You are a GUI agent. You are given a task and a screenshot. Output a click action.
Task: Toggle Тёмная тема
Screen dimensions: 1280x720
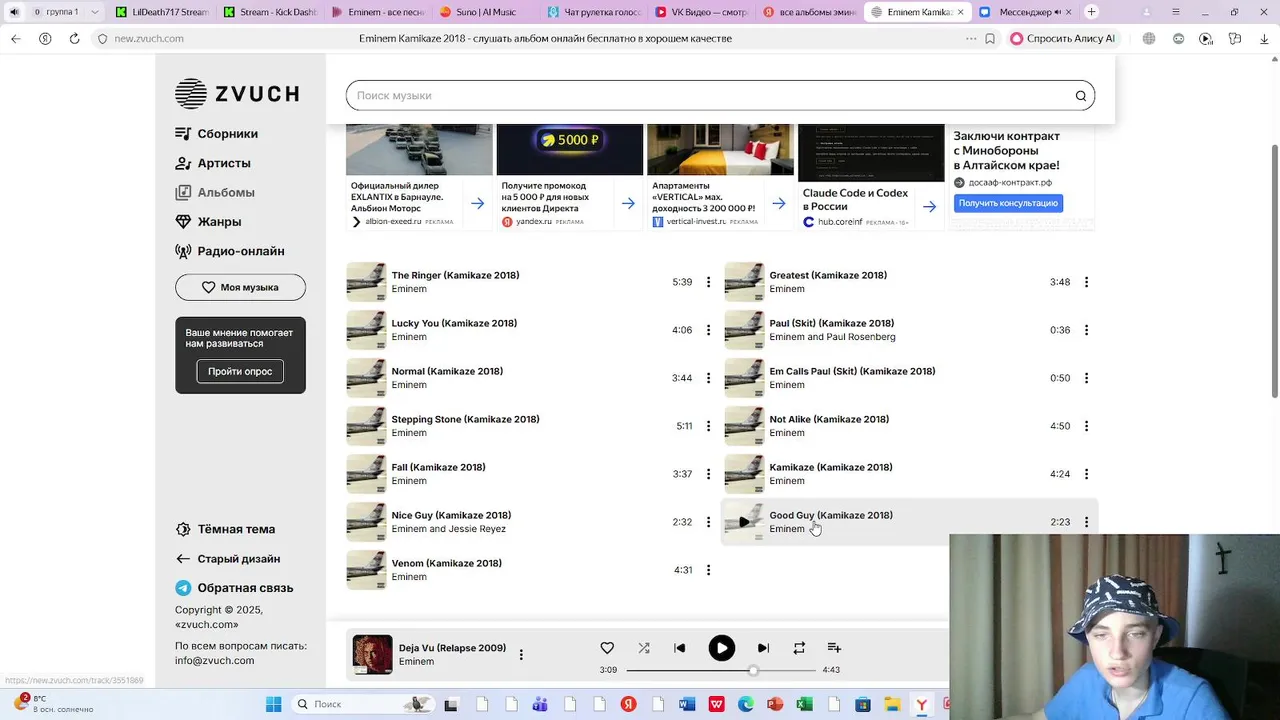pyautogui.click(x=225, y=529)
